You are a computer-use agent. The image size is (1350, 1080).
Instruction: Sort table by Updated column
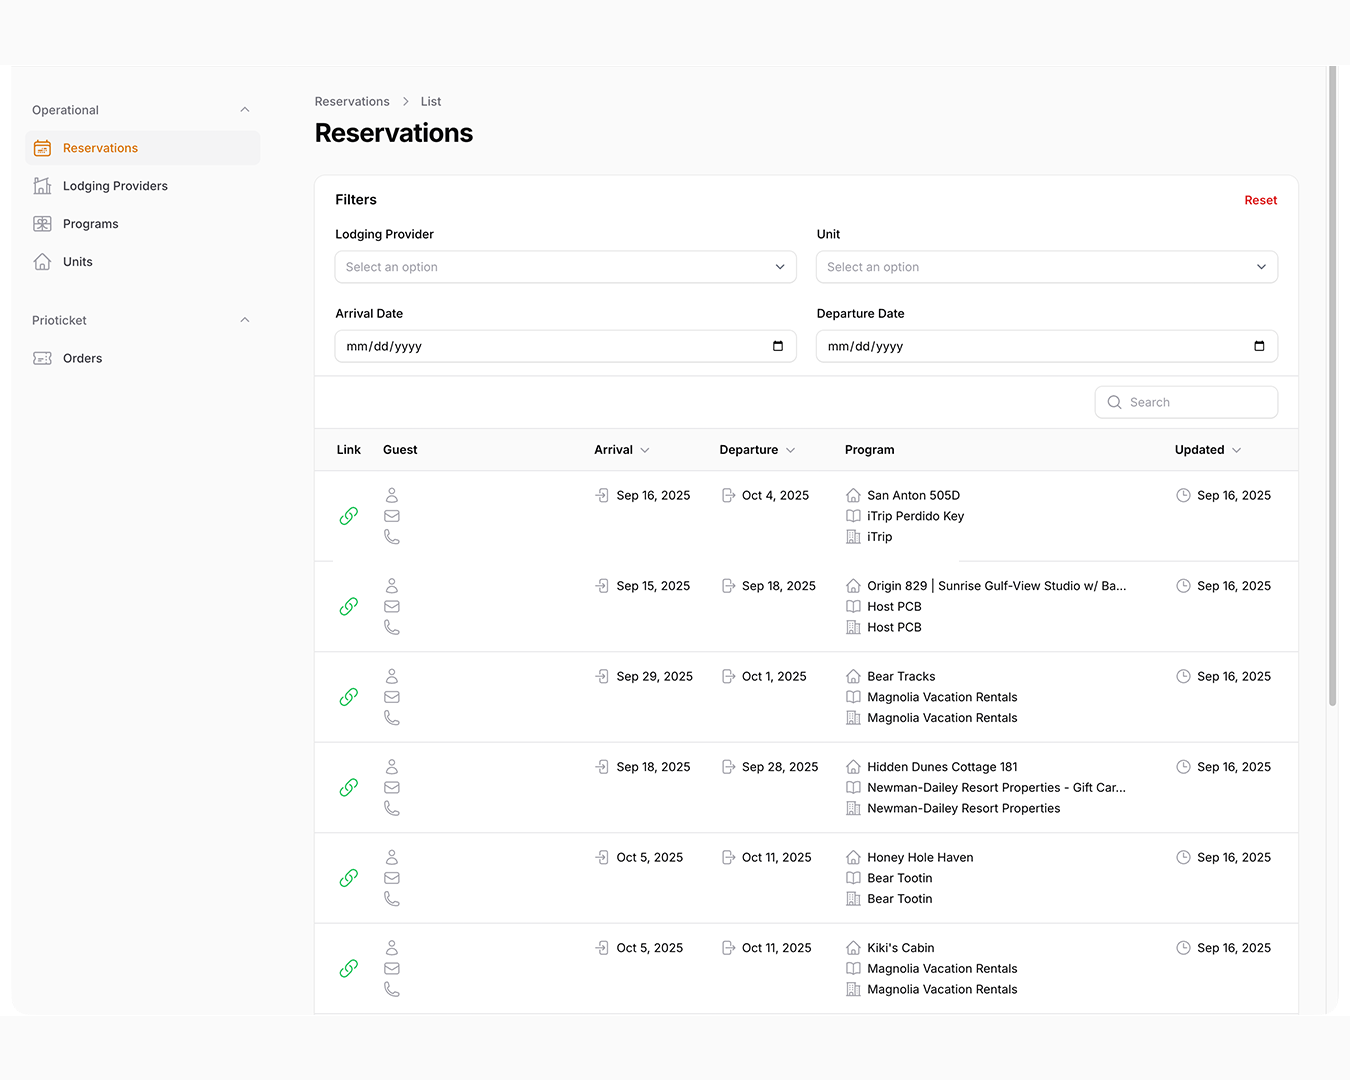[x=1208, y=450]
